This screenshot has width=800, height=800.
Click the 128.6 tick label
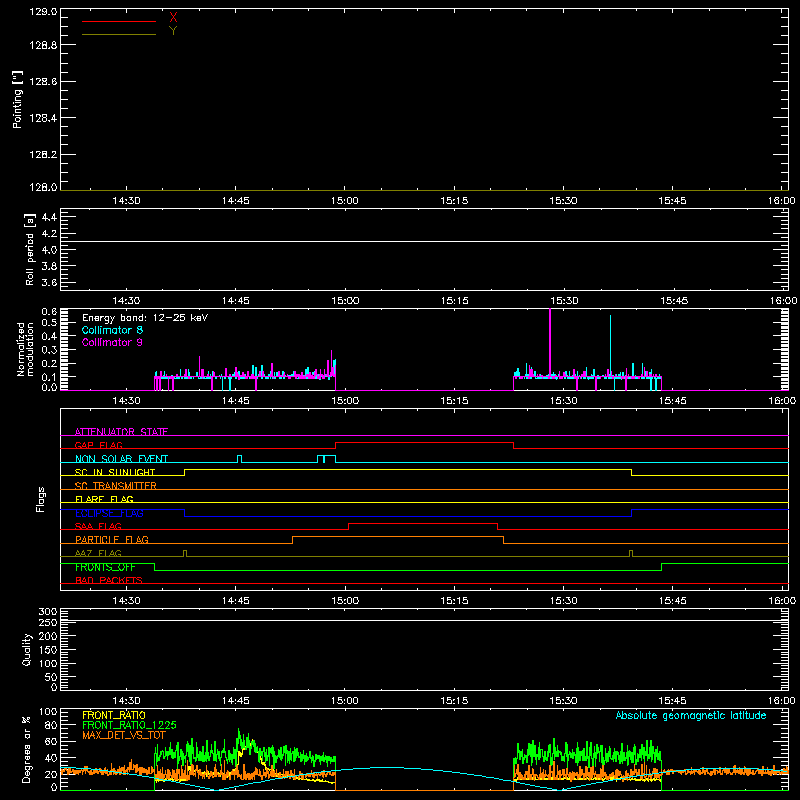click(43, 82)
